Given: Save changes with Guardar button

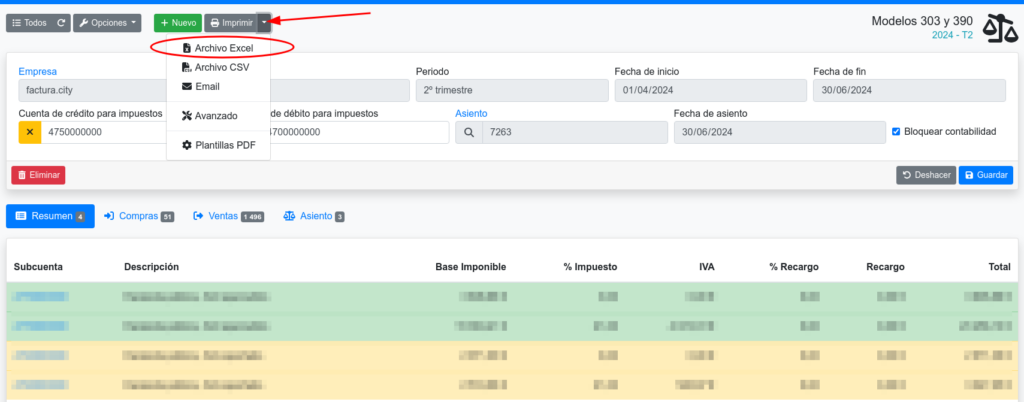Looking at the screenshot, I should point(986,175).
